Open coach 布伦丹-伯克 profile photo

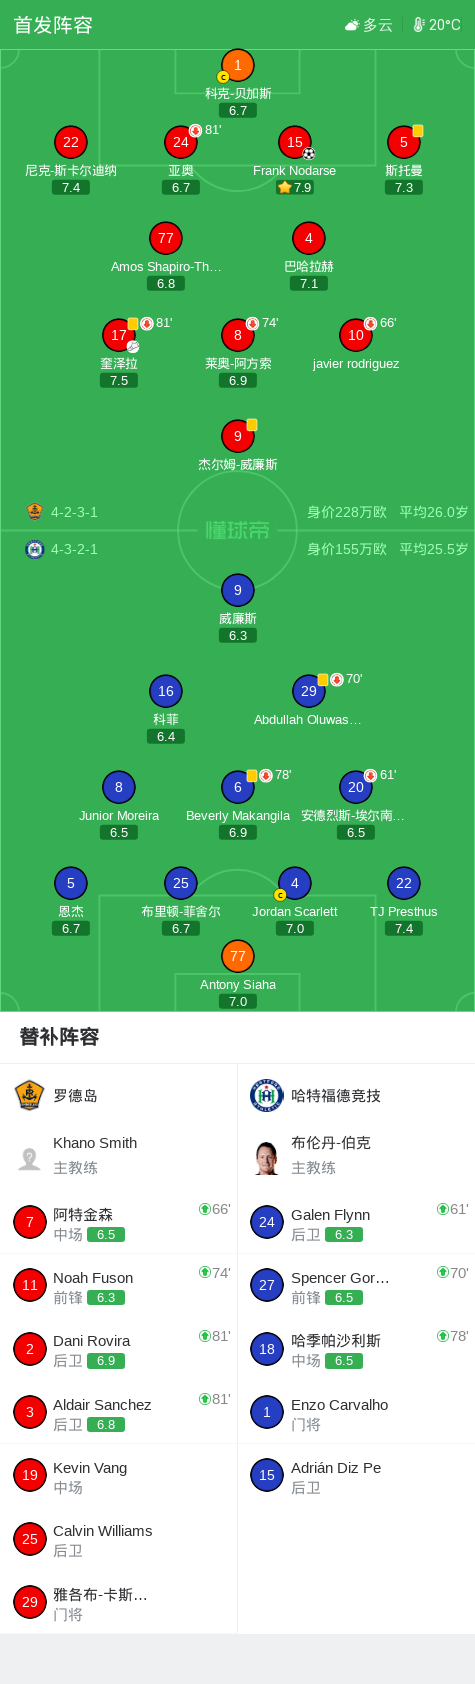click(267, 1158)
